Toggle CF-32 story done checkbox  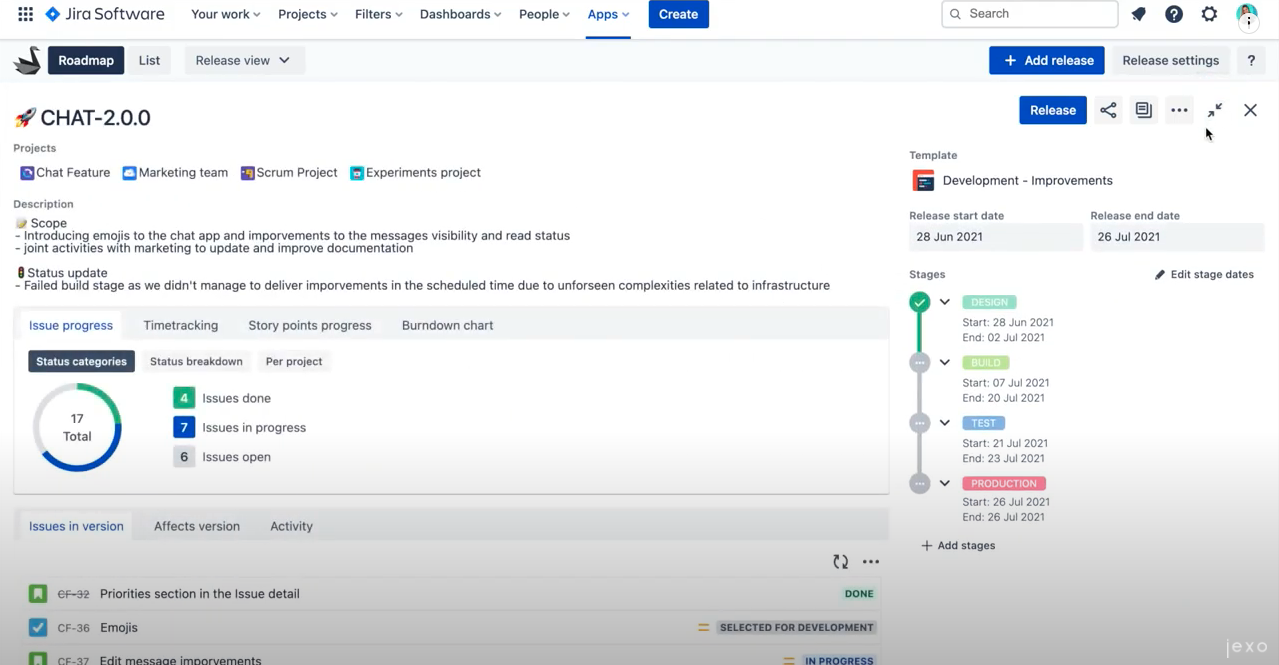point(37,593)
